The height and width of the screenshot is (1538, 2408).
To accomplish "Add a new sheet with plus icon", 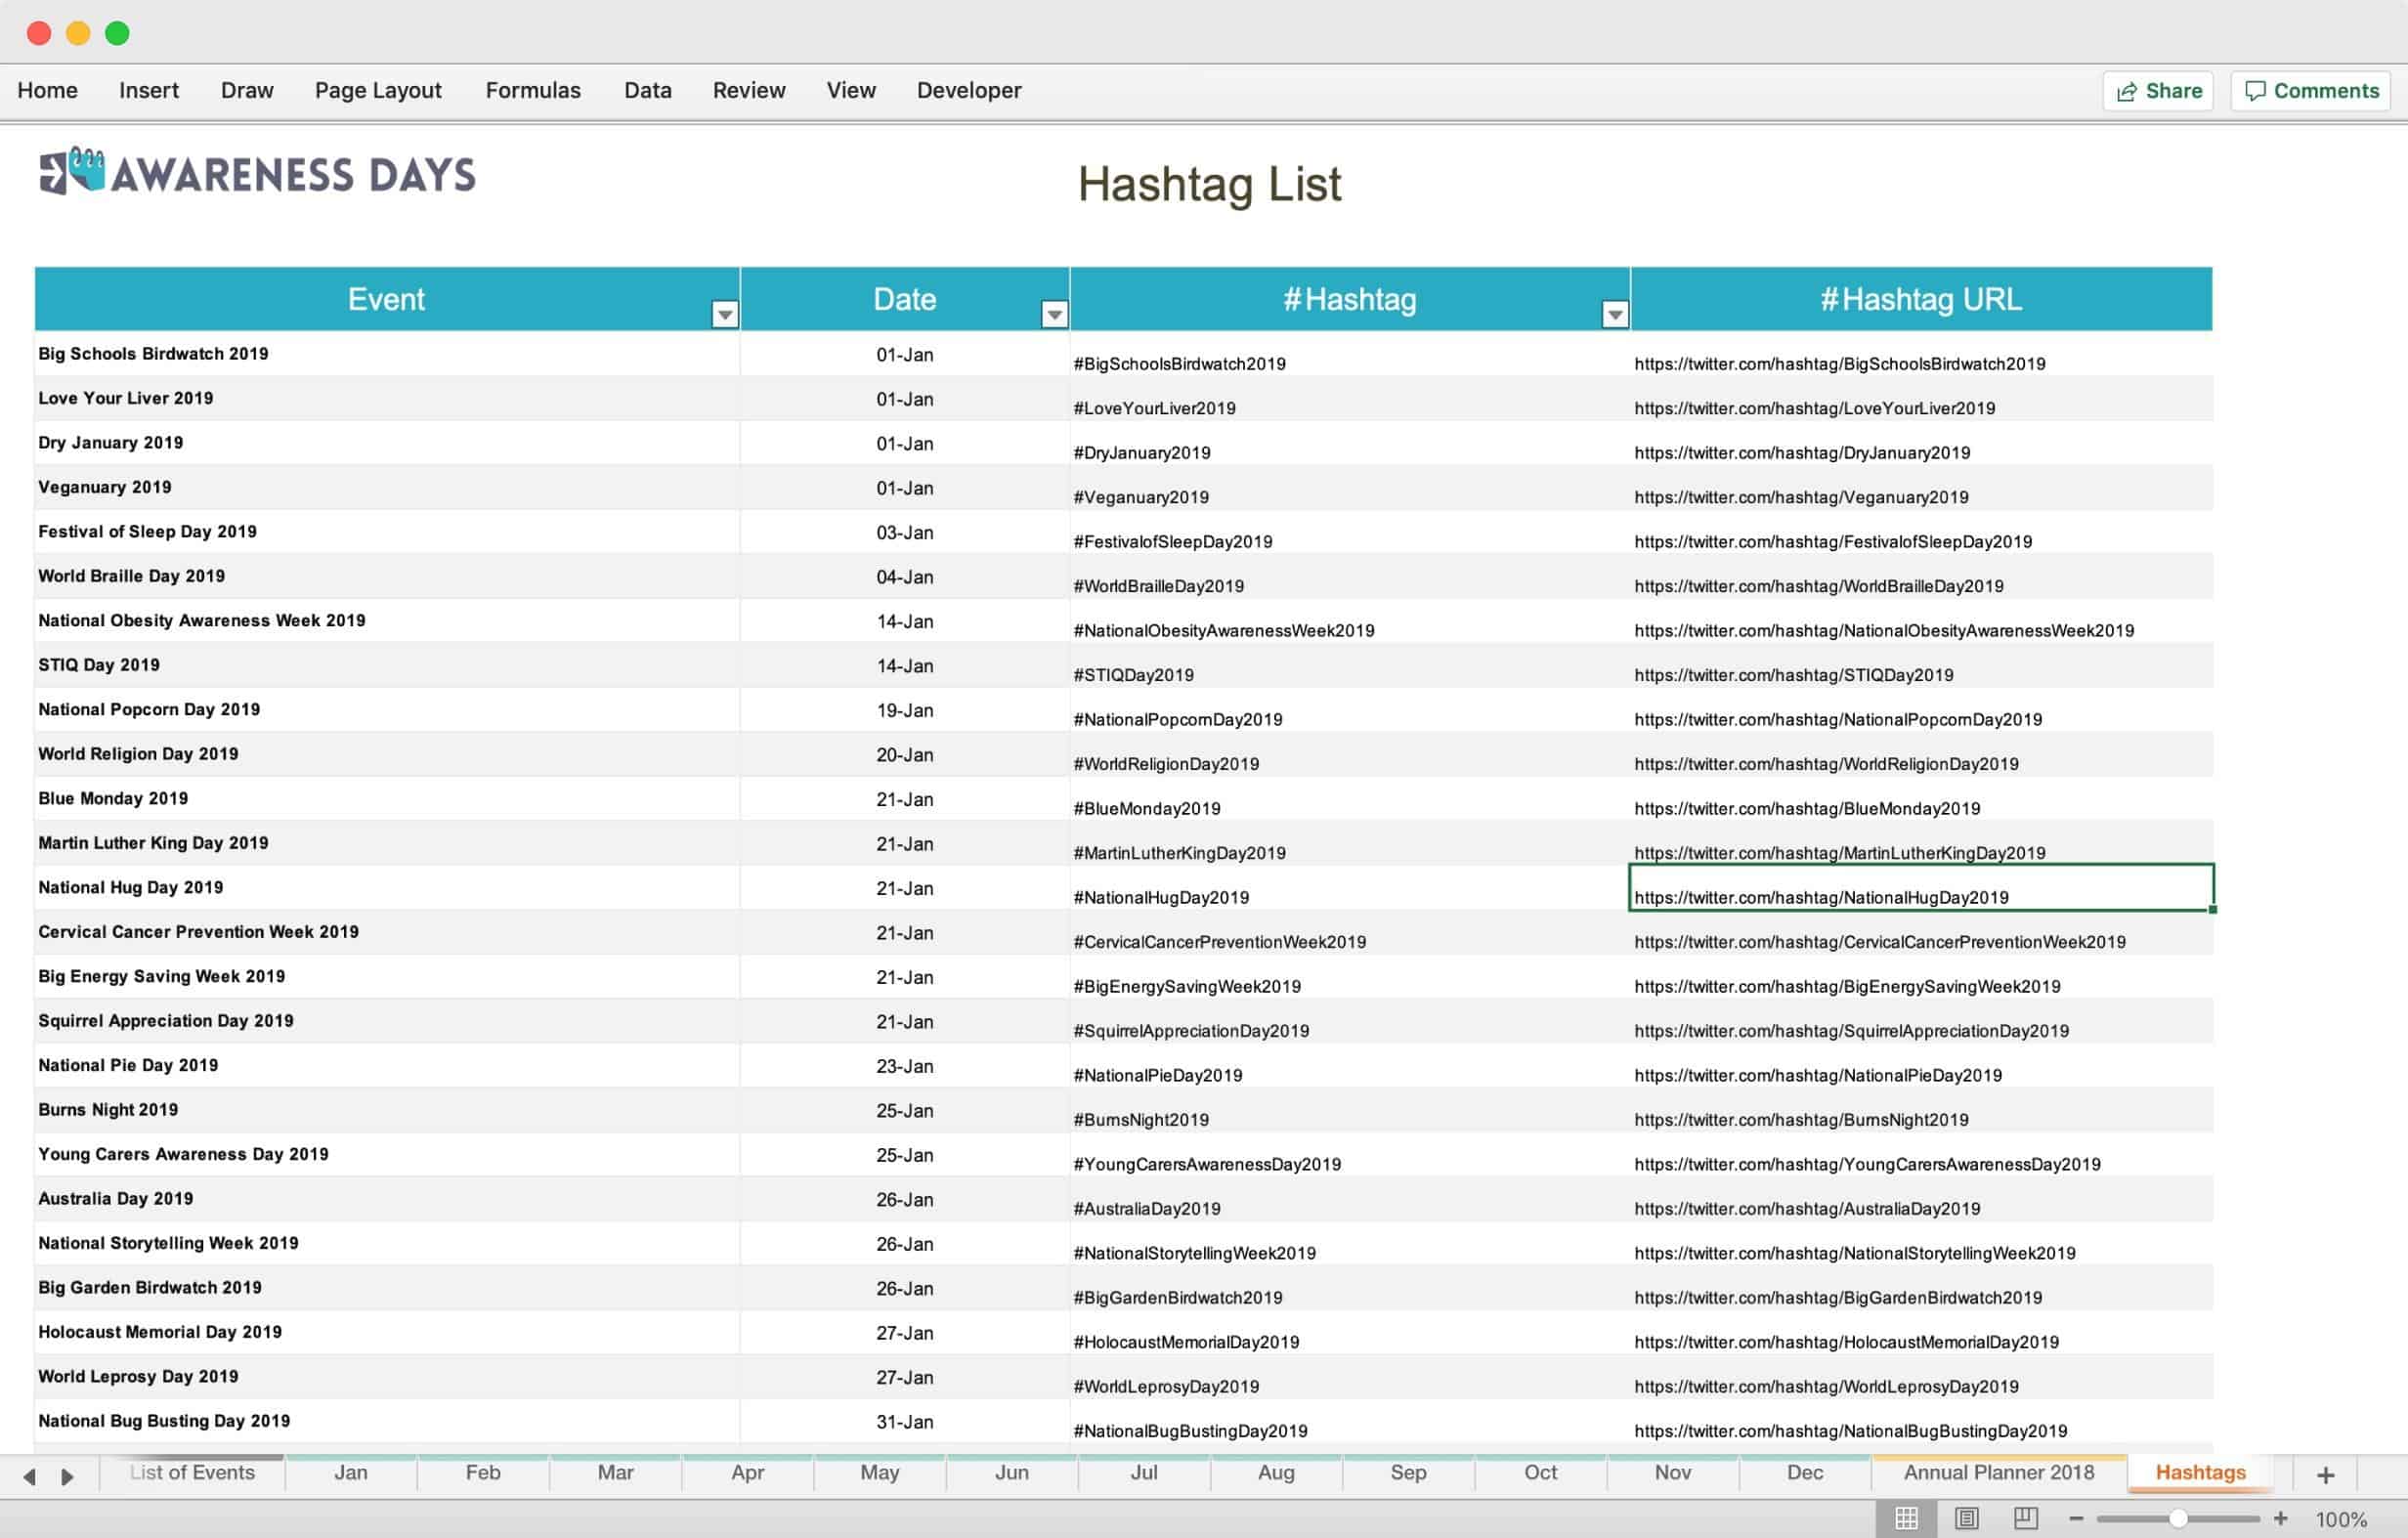I will pyautogui.click(x=2326, y=1474).
